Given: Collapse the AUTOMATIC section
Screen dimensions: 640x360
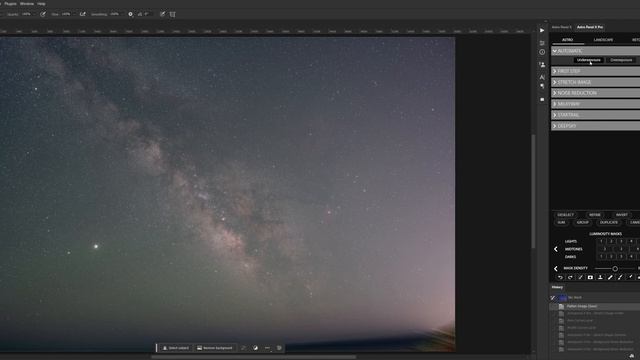Looking at the screenshot, I should pyautogui.click(x=596, y=51).
